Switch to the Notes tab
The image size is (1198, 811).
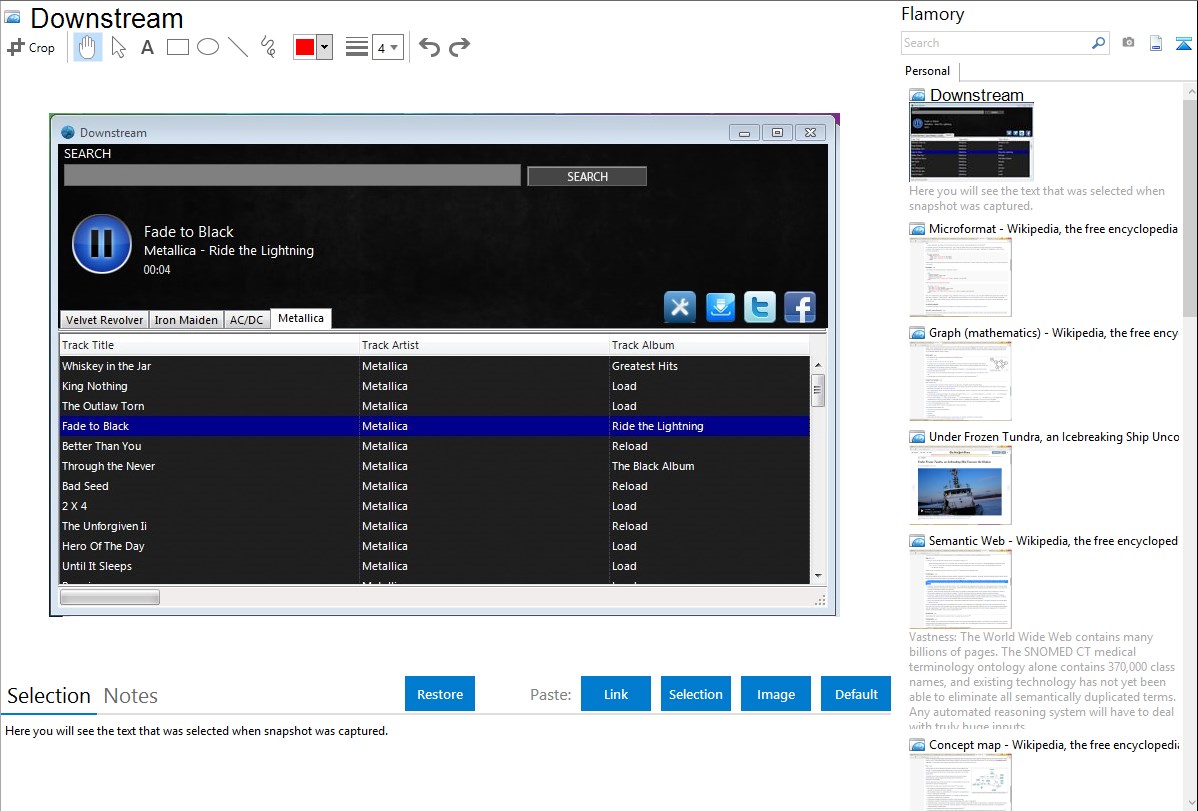click(131, 696)
